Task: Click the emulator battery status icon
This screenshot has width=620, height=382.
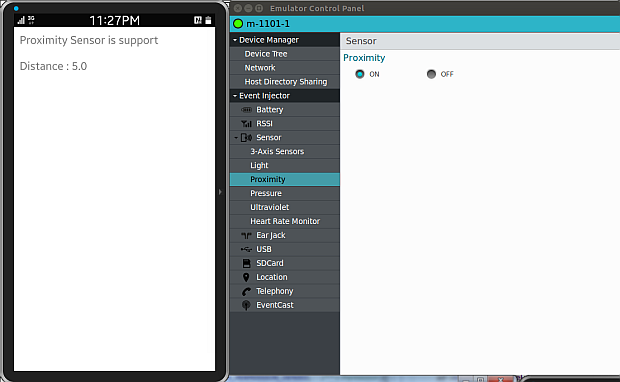Action: [208, 20]
